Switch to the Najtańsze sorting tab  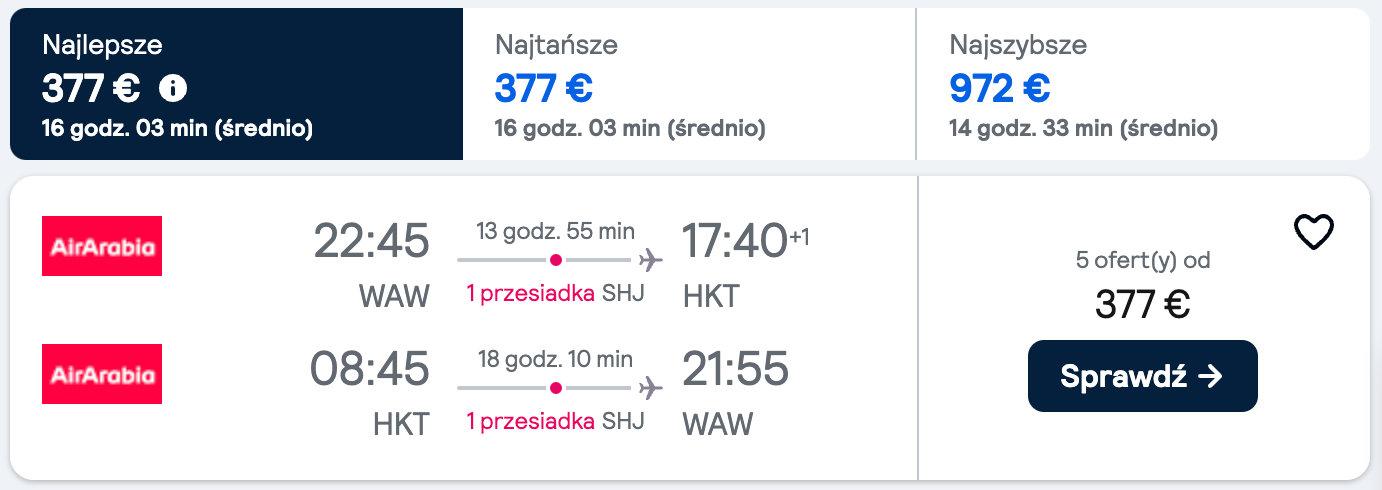coord(689,84)
